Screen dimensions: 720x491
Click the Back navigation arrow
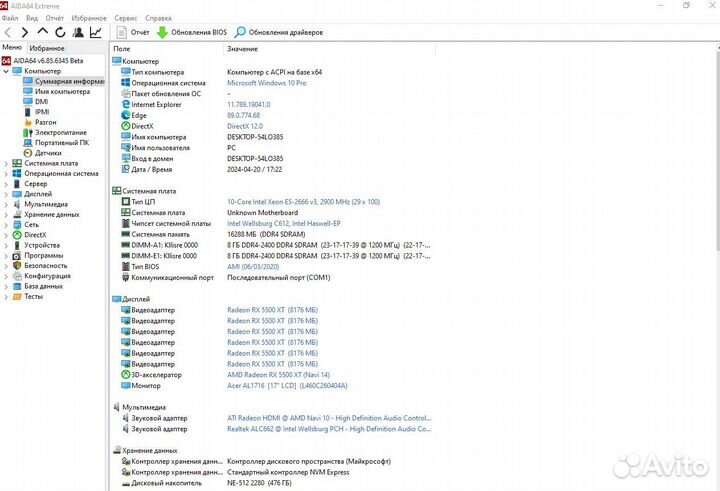pos(9,32)
